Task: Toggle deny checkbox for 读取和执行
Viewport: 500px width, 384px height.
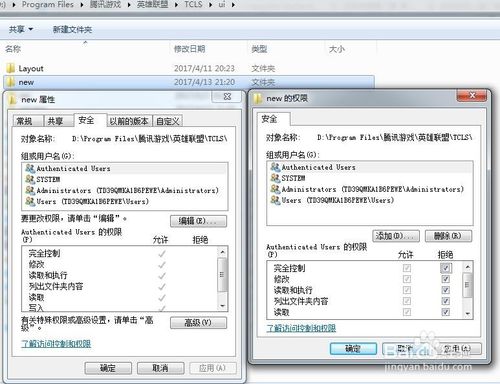Action: 446,290
